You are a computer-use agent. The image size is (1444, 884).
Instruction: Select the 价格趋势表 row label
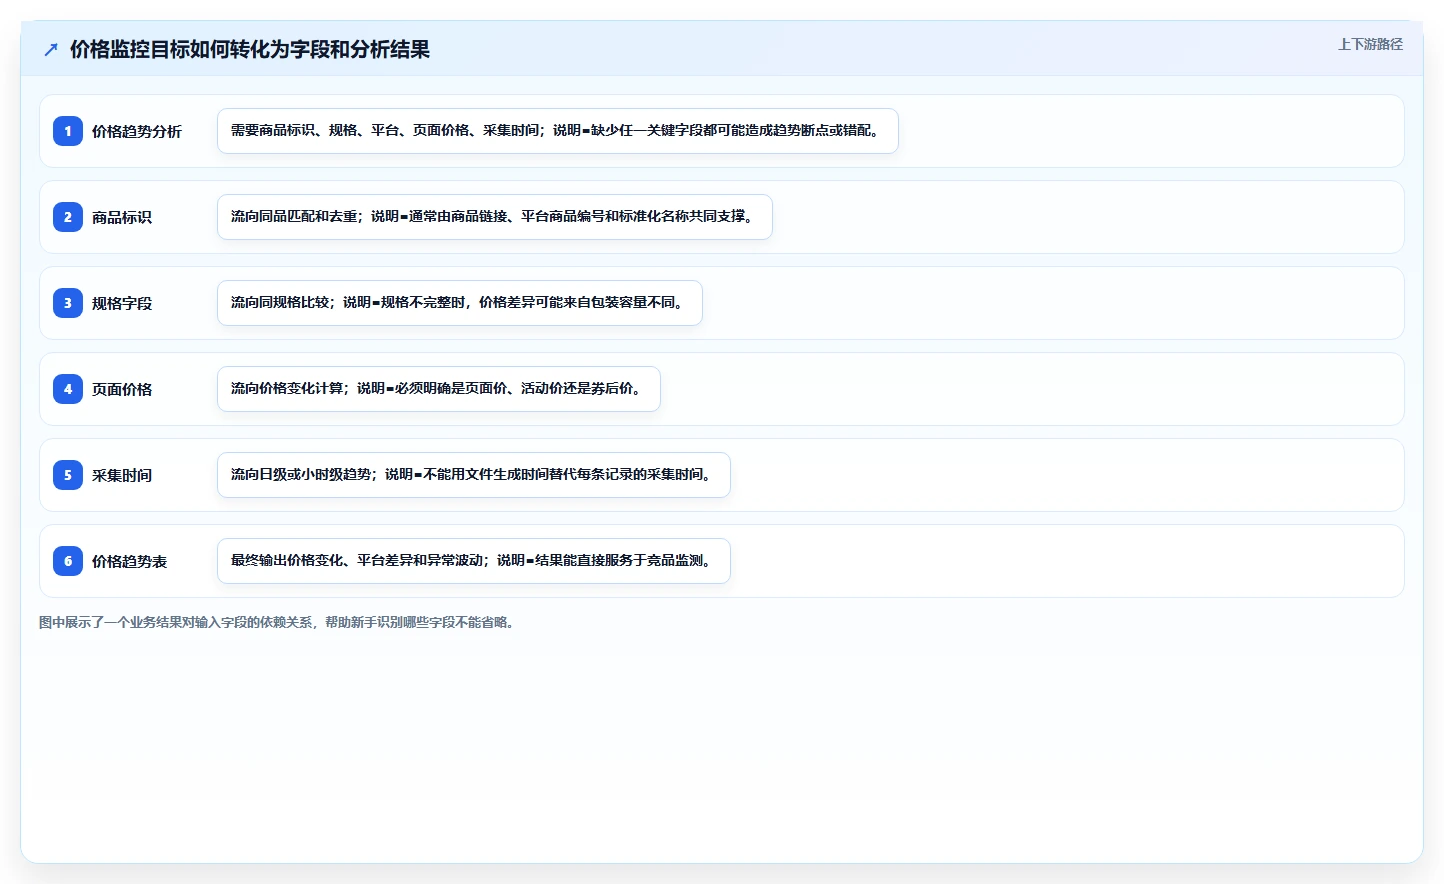(x=130, y=561)
